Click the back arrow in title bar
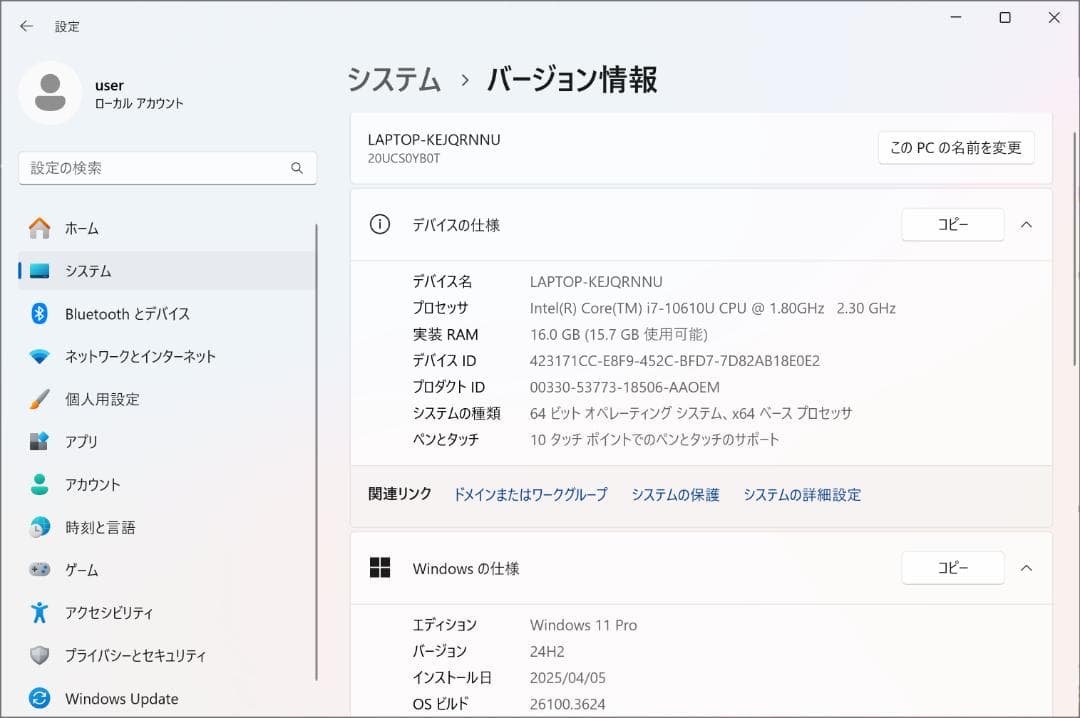The image size is (1080, 718). [x=26, y=26]
